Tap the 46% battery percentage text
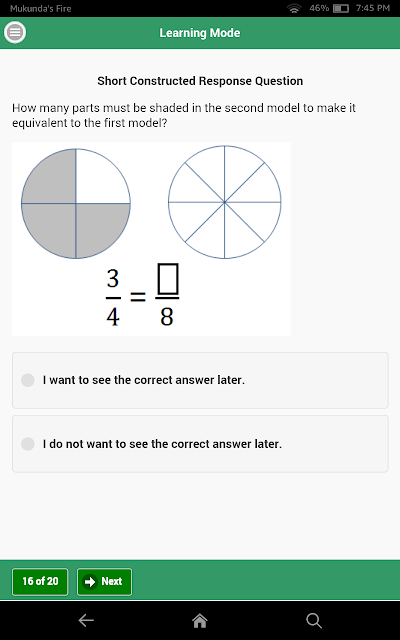The width and height of the screenshot is (400, 640). click(x=319, y=8)
